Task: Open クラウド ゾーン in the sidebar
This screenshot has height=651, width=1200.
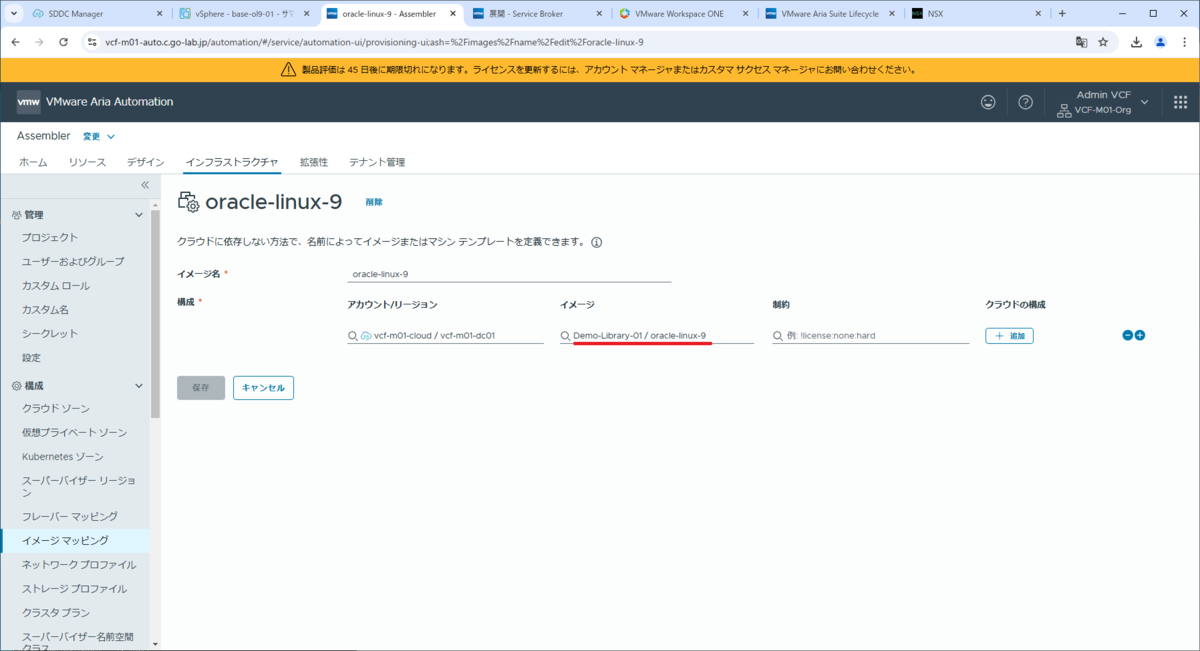Action: (x=56, y=408)
